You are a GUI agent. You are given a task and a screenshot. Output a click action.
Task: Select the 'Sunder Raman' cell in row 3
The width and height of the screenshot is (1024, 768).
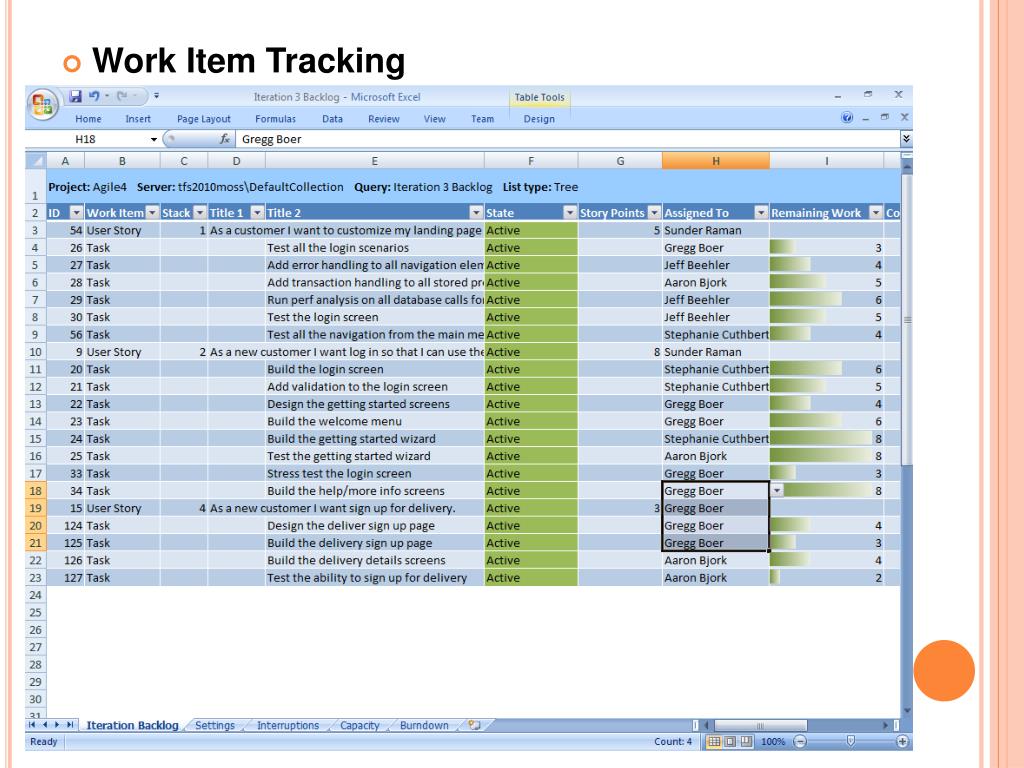(716, 231)
